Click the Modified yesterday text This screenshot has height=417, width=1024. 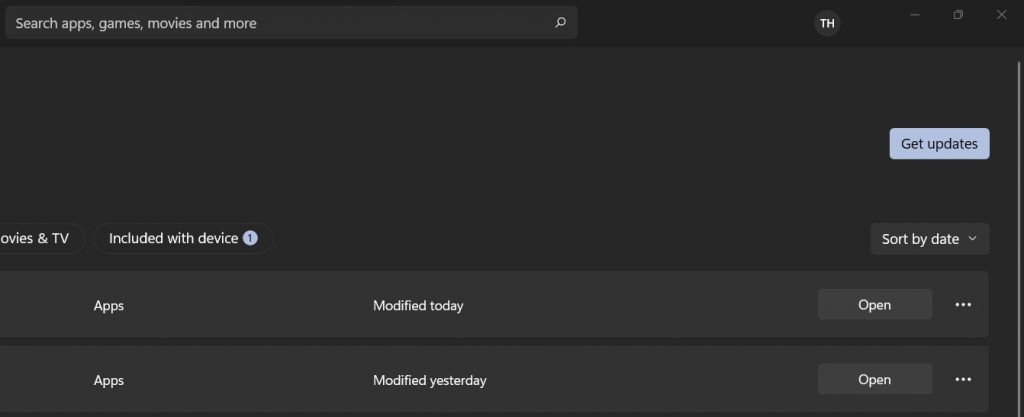429,381
